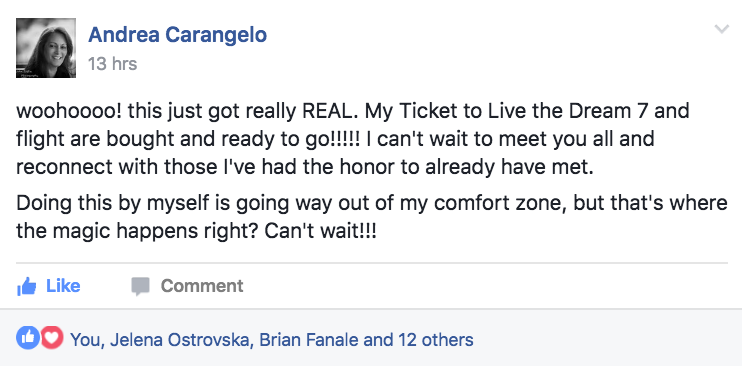This screenshot has height=366, width=742.
Task: Click the closing "Can't wait!!!" text
Action: [x=320, y=231]
